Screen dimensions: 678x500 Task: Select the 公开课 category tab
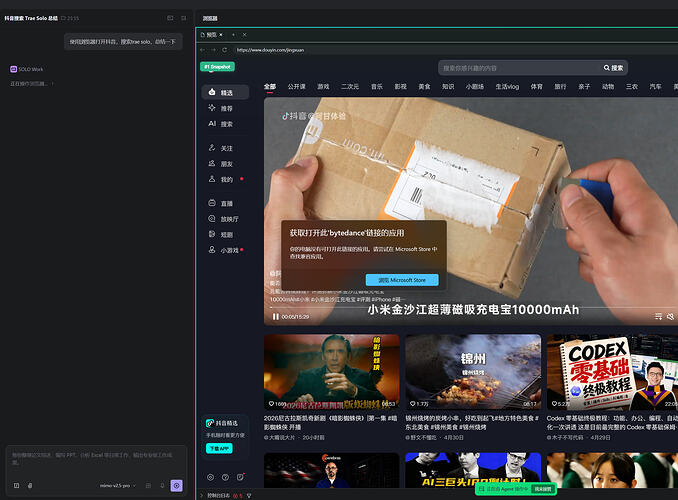(297, 87)
